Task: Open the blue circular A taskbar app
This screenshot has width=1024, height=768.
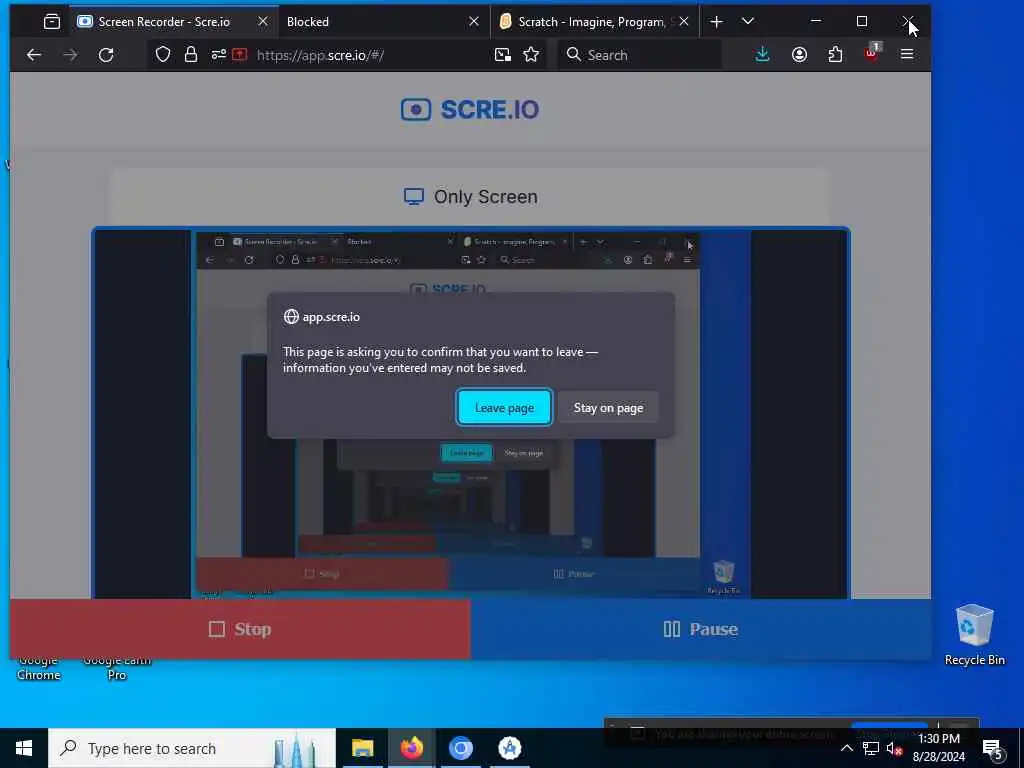Action: [x=509, y=748]
